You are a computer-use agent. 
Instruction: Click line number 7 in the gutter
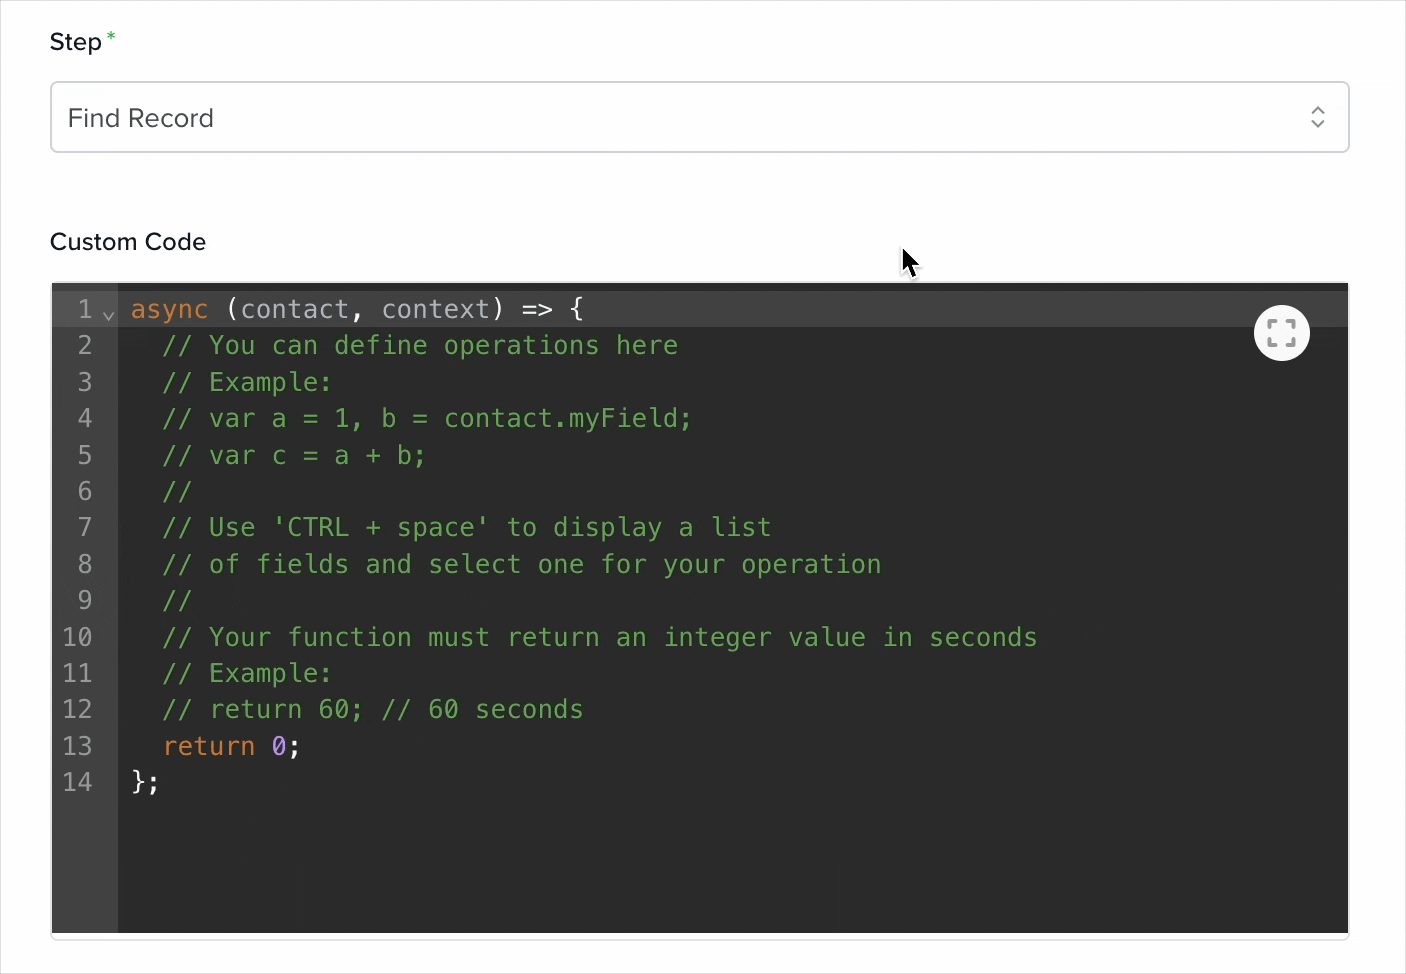tap(85, 527)
